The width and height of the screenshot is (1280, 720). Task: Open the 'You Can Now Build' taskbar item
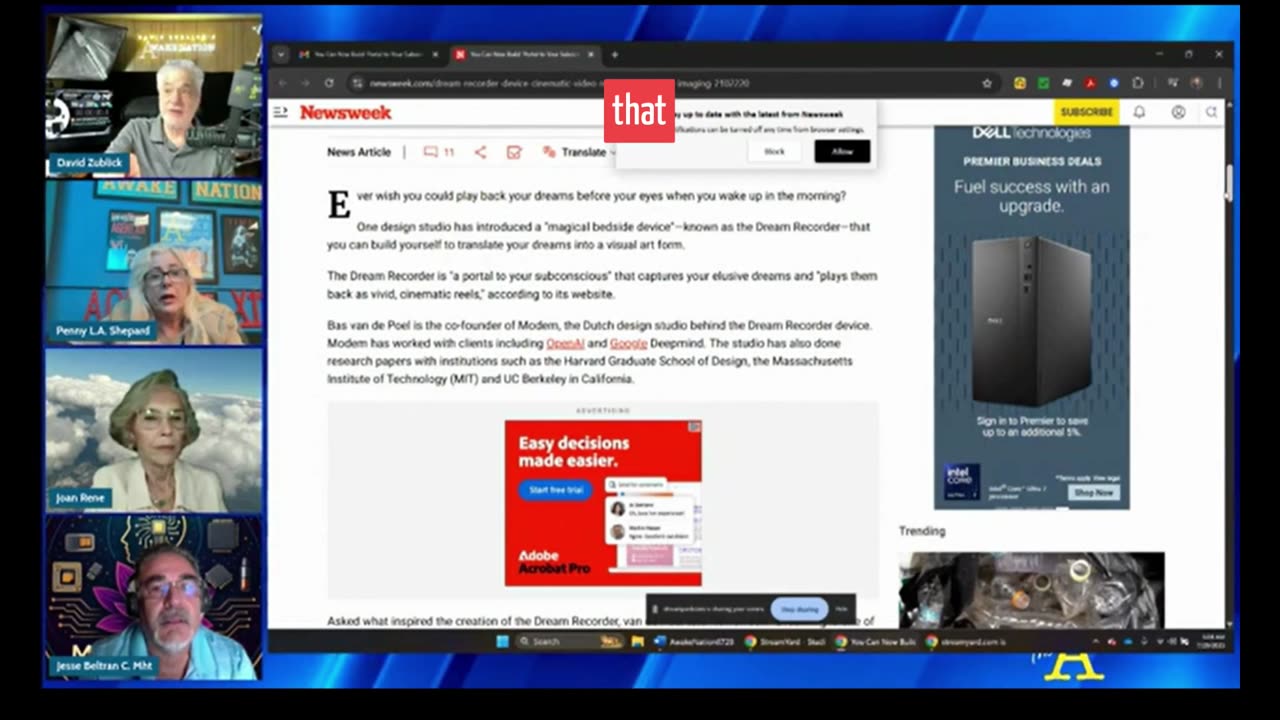[x=877, y=642]
